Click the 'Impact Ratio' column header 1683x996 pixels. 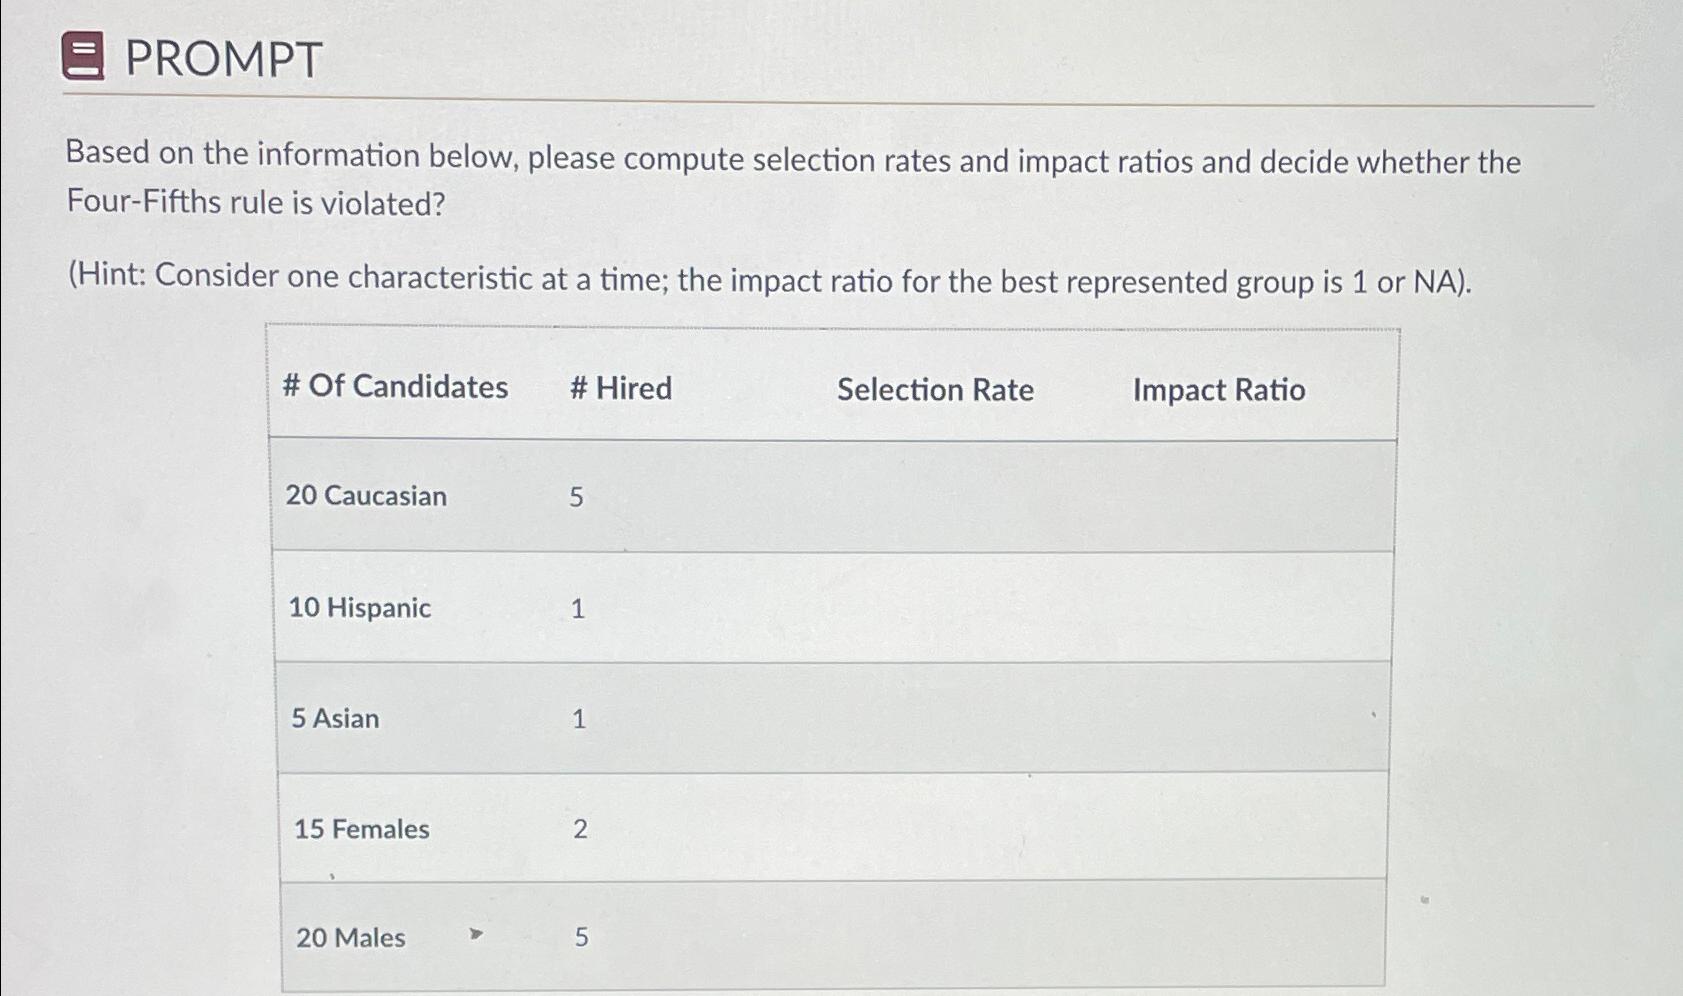(1218, 389)
